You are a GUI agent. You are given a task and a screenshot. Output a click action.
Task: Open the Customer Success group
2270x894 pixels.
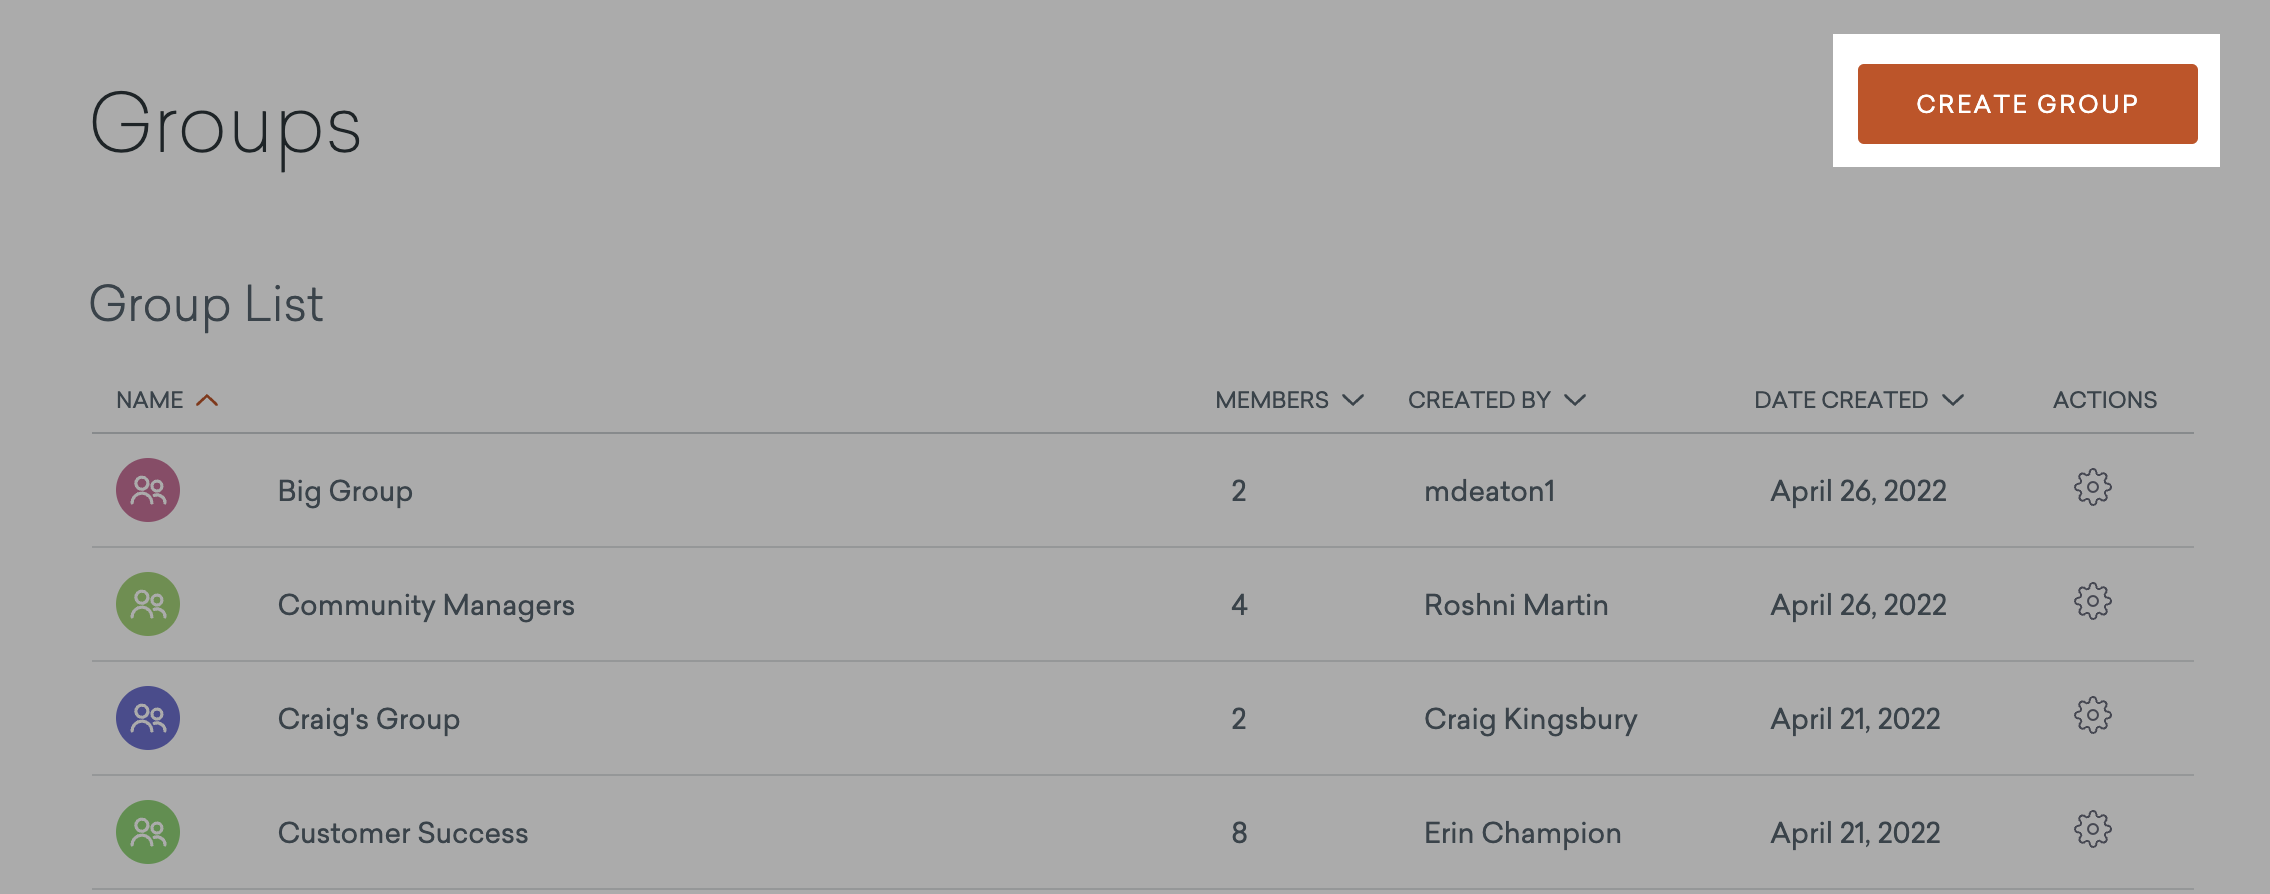(403, 833)
